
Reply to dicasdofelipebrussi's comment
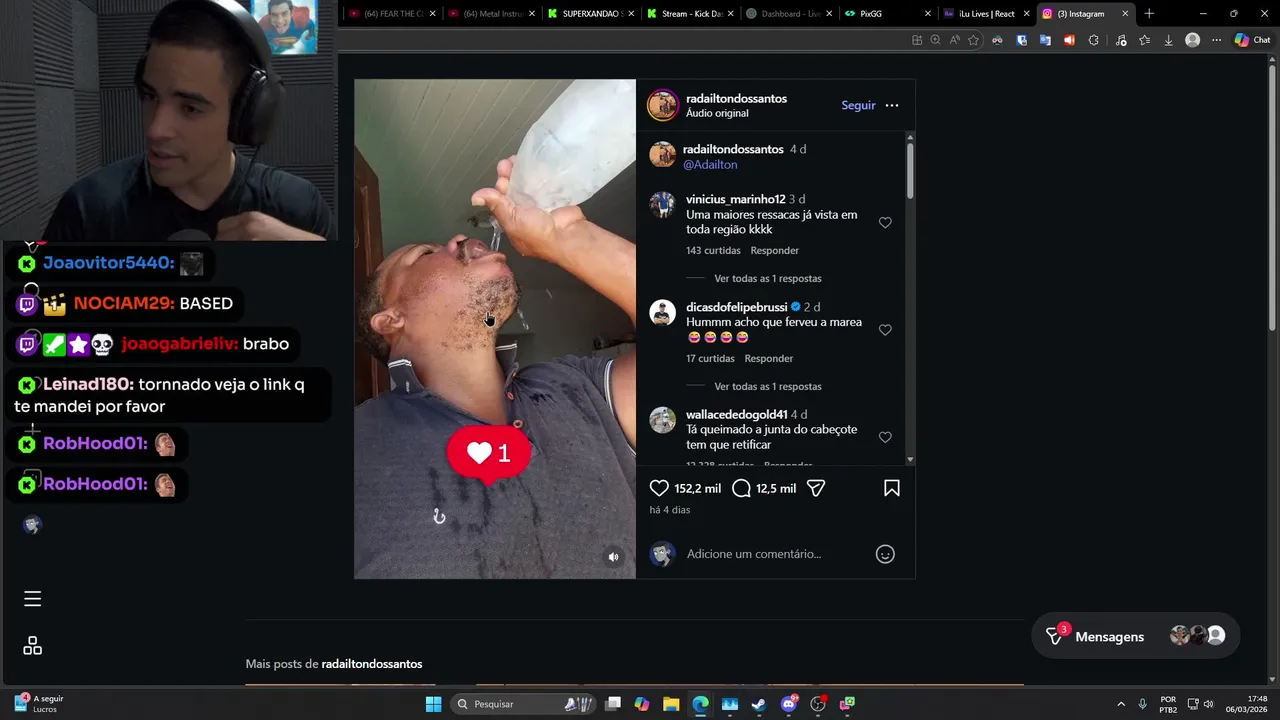click(769, 358)
